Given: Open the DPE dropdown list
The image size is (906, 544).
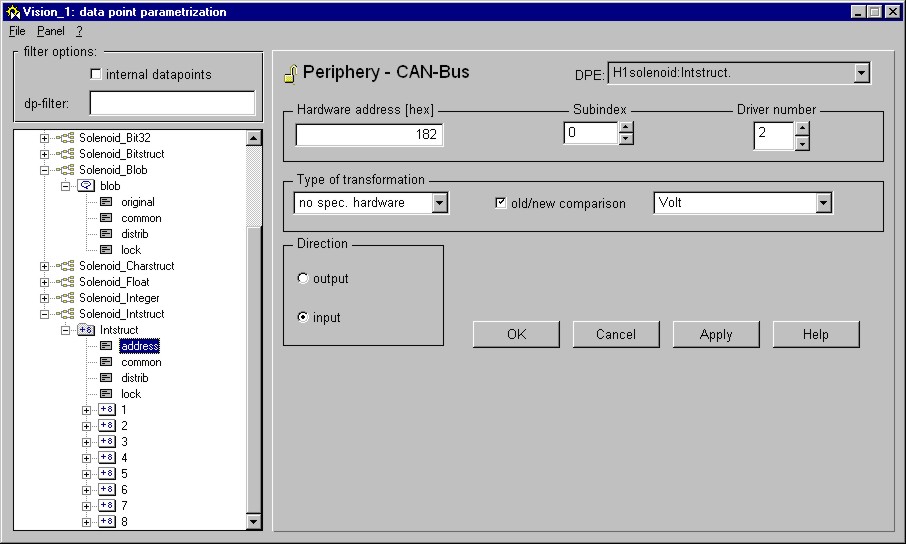Looking at the screenshot, I should pos(862,73).
